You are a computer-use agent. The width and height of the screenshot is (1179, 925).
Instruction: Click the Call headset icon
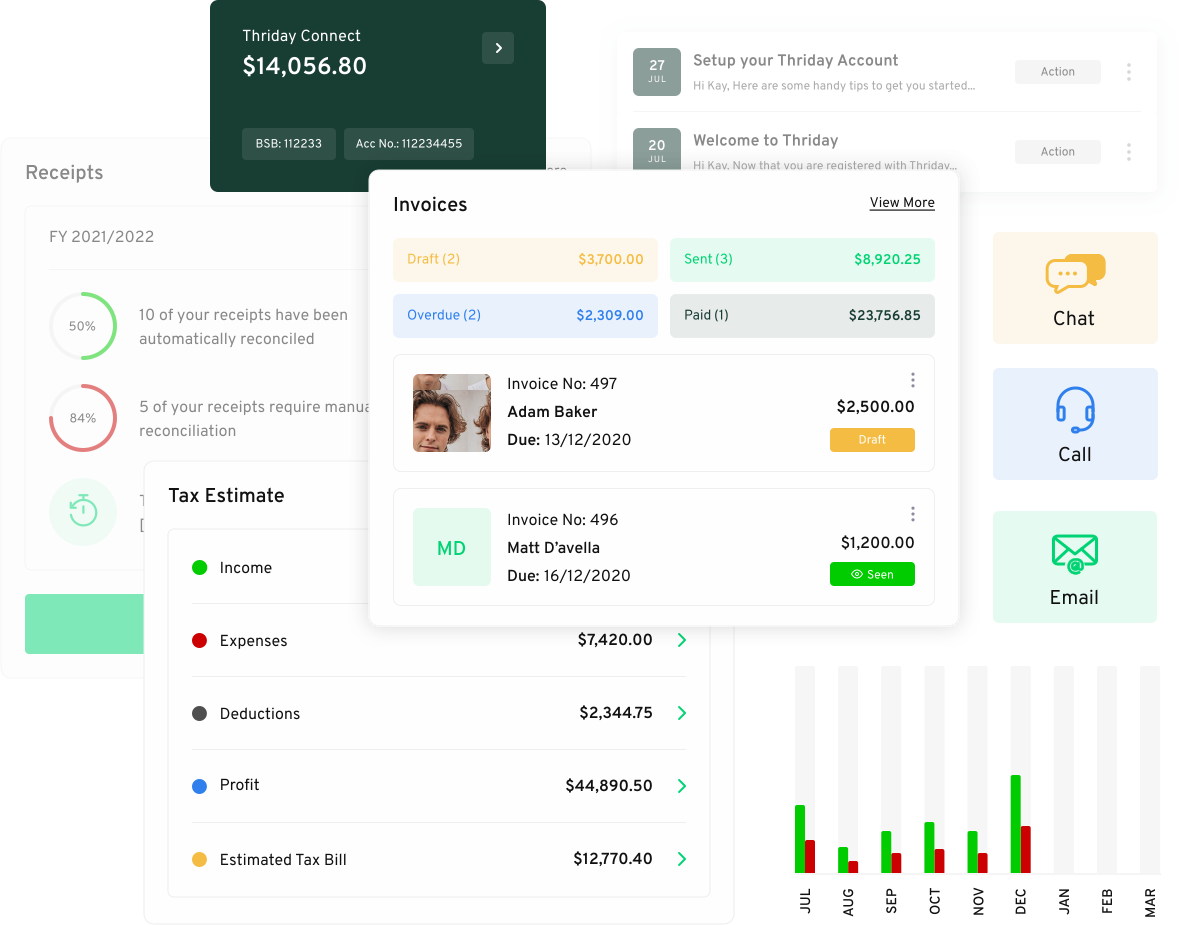click(1075, 410)
